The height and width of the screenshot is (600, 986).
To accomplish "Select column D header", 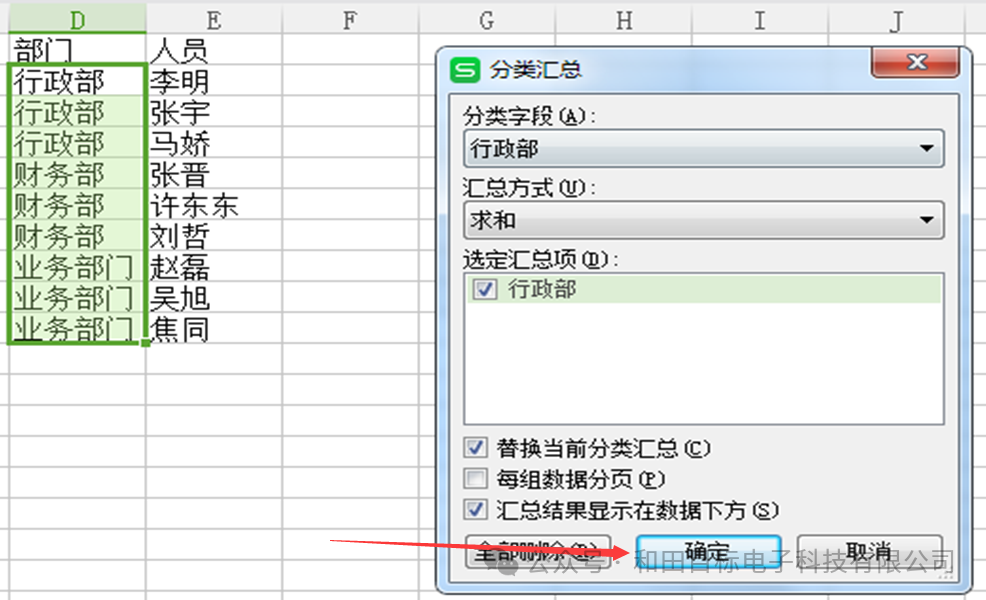I will tap(77, 20).
